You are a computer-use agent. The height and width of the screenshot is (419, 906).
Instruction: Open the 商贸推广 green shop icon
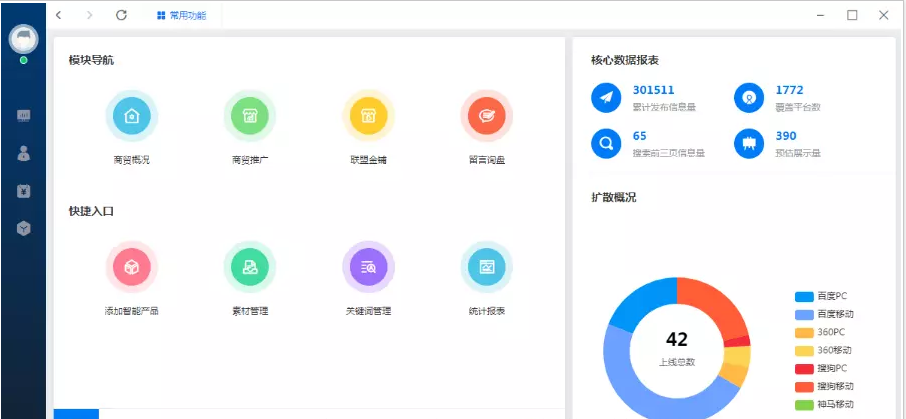click(x=250, y=116)
